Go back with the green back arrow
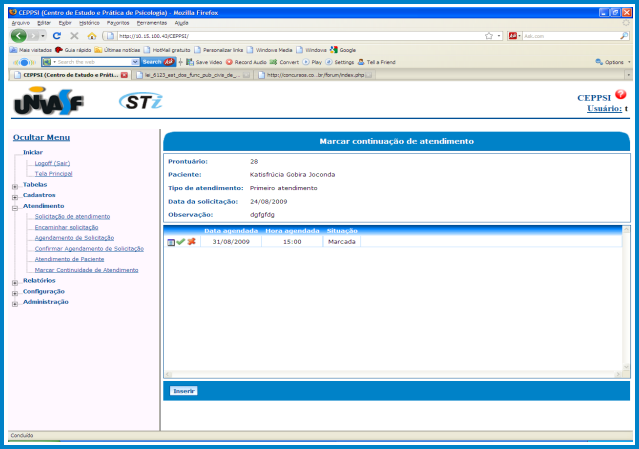Image resolution: width=639 pixels, height=449 pixels. (x=18, y=36)
